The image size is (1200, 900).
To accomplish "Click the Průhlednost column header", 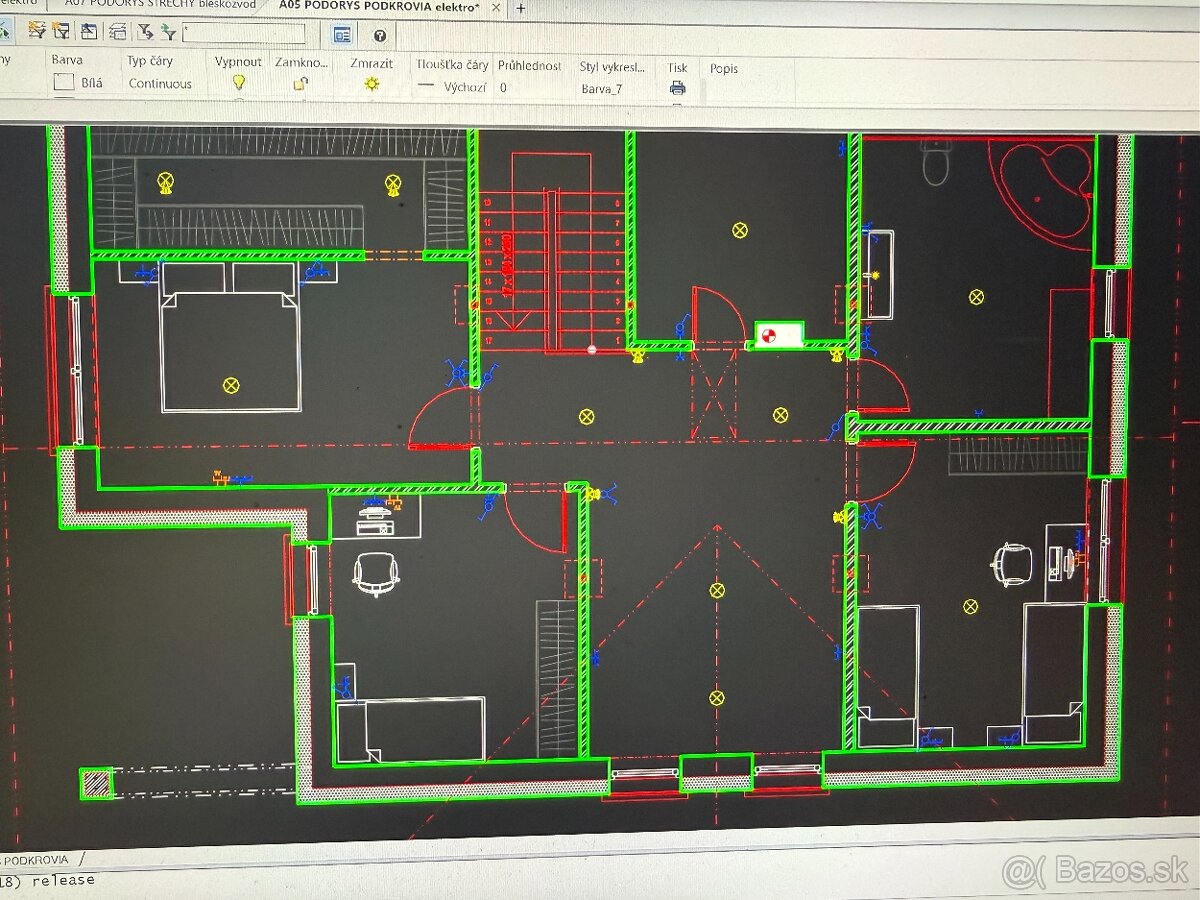I will [x=530, y=66].
